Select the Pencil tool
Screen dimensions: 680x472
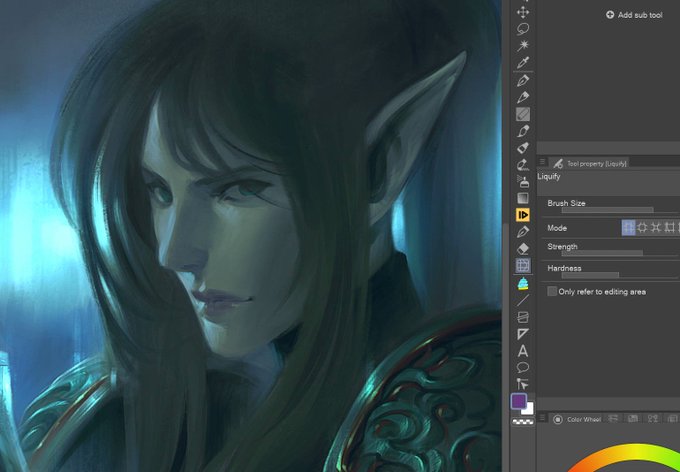pos(523,97)
